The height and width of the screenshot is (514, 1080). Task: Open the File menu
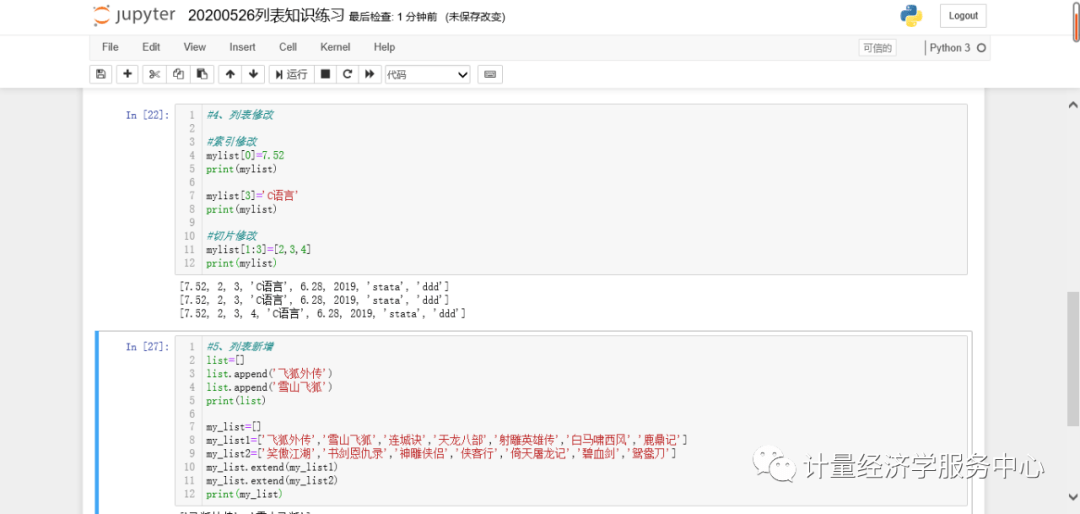pos(110,47)
